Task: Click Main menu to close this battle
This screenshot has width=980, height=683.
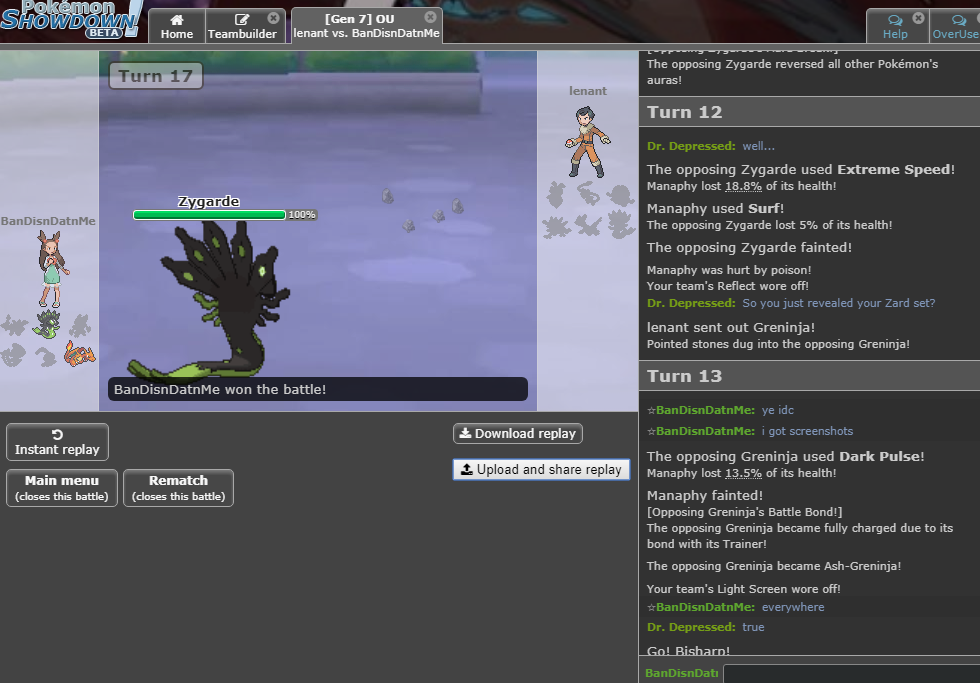Action: point(62,488)
